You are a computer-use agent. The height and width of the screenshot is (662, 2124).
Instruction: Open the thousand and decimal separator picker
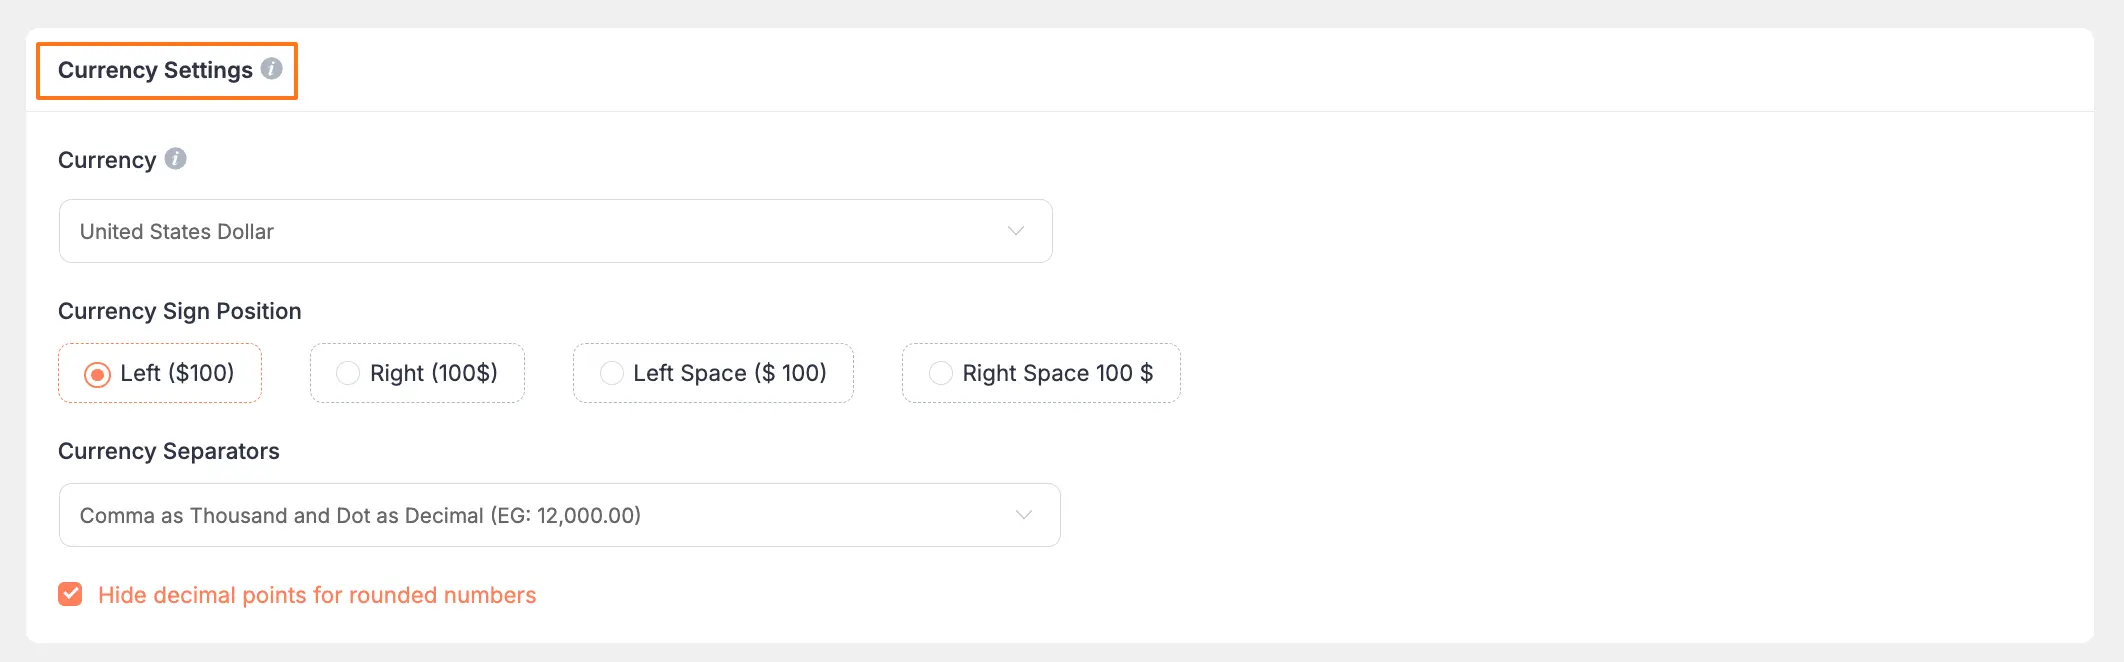(x=558, y=515)
